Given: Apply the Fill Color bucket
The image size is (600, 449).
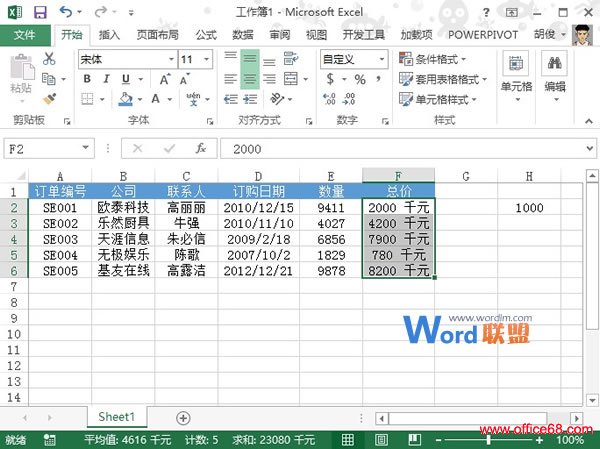Looking at the screenshot, I should coord(126,99).
